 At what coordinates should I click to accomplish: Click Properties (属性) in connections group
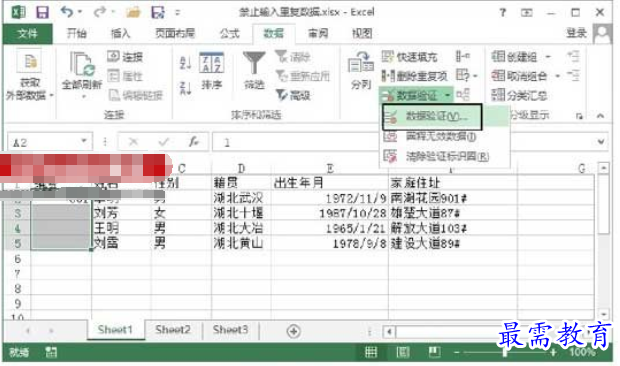coord(125,75)
